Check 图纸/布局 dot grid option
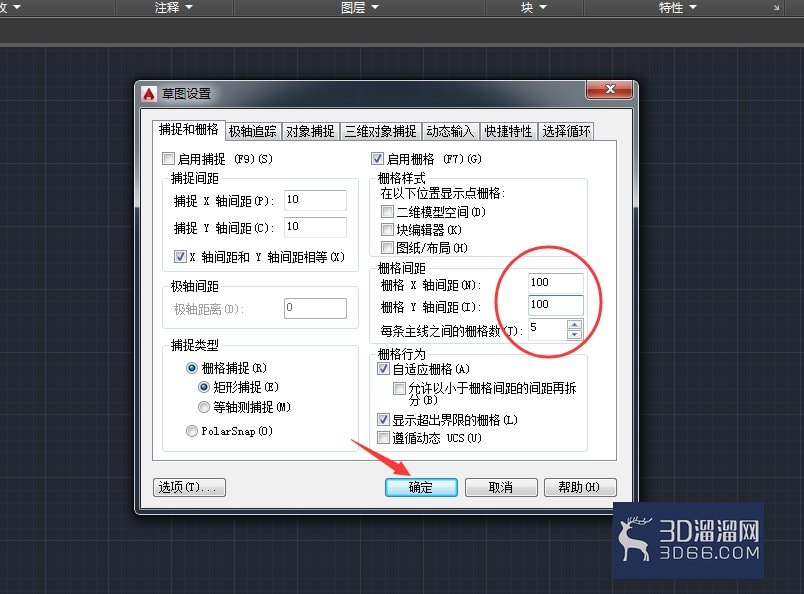Image resolution: width=804 pixels, height=594 pixels. (388, 248)
